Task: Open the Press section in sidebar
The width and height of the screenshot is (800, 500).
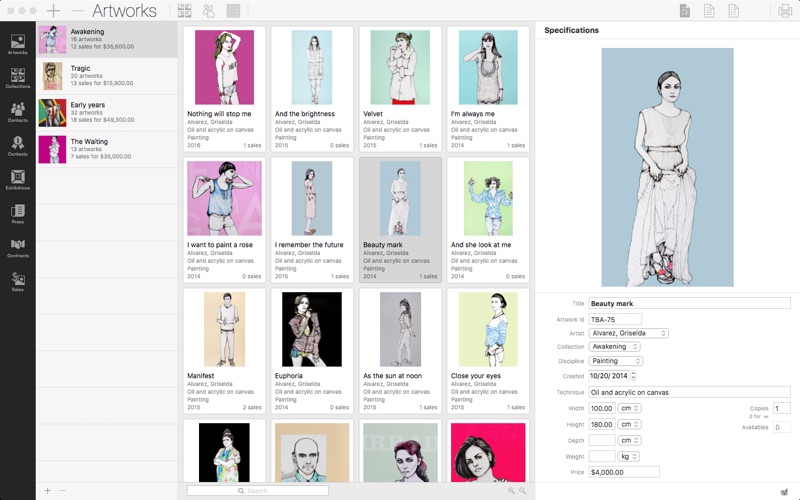Action: point(18,214)
